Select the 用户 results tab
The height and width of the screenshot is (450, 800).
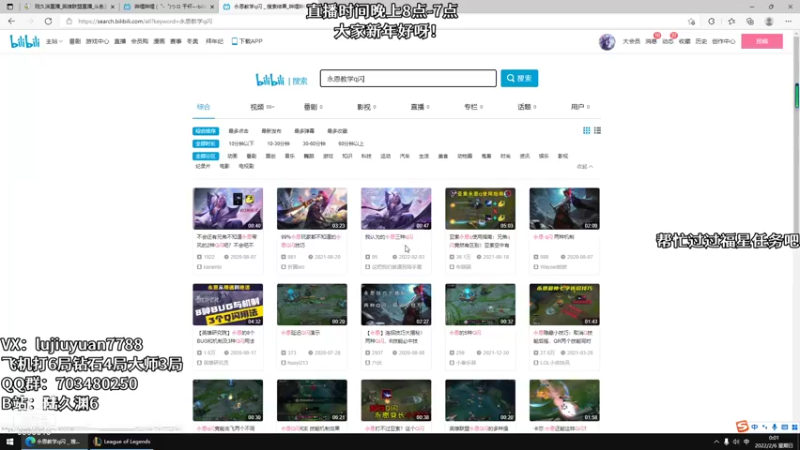580,107
